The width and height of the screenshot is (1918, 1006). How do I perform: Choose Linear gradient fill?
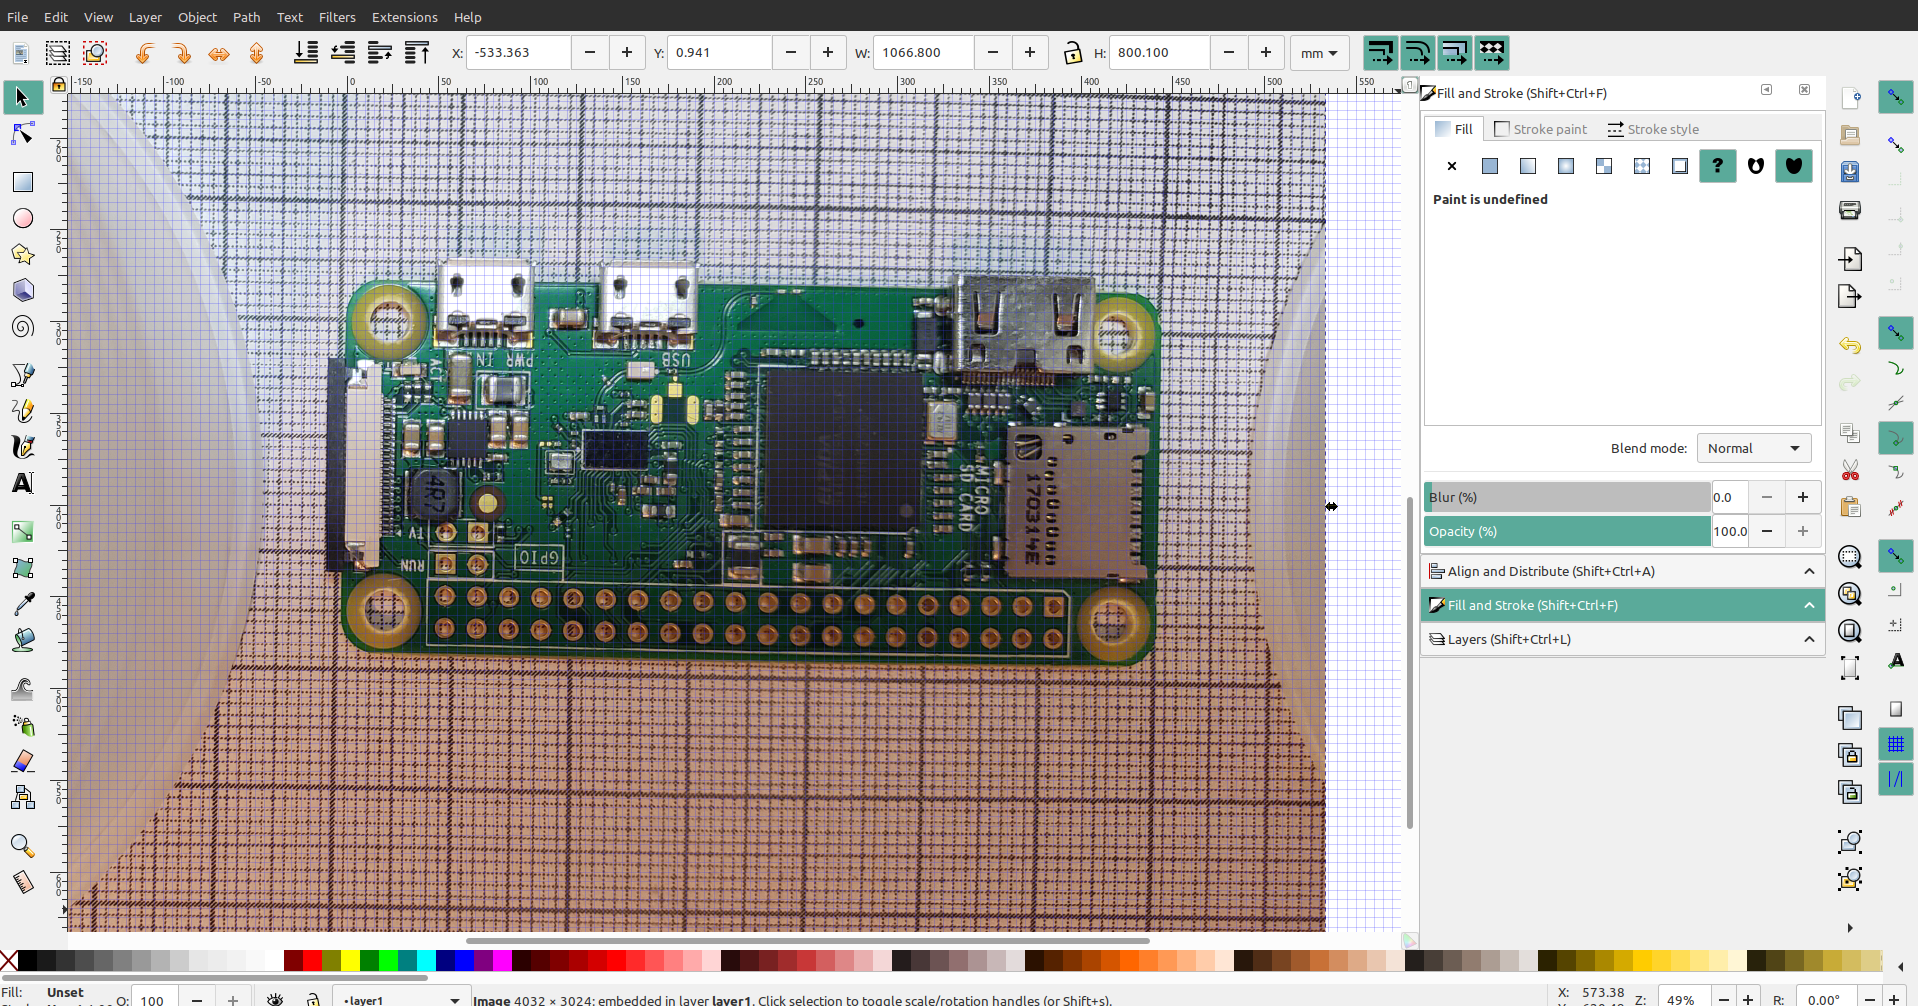tap(1528, 166)
